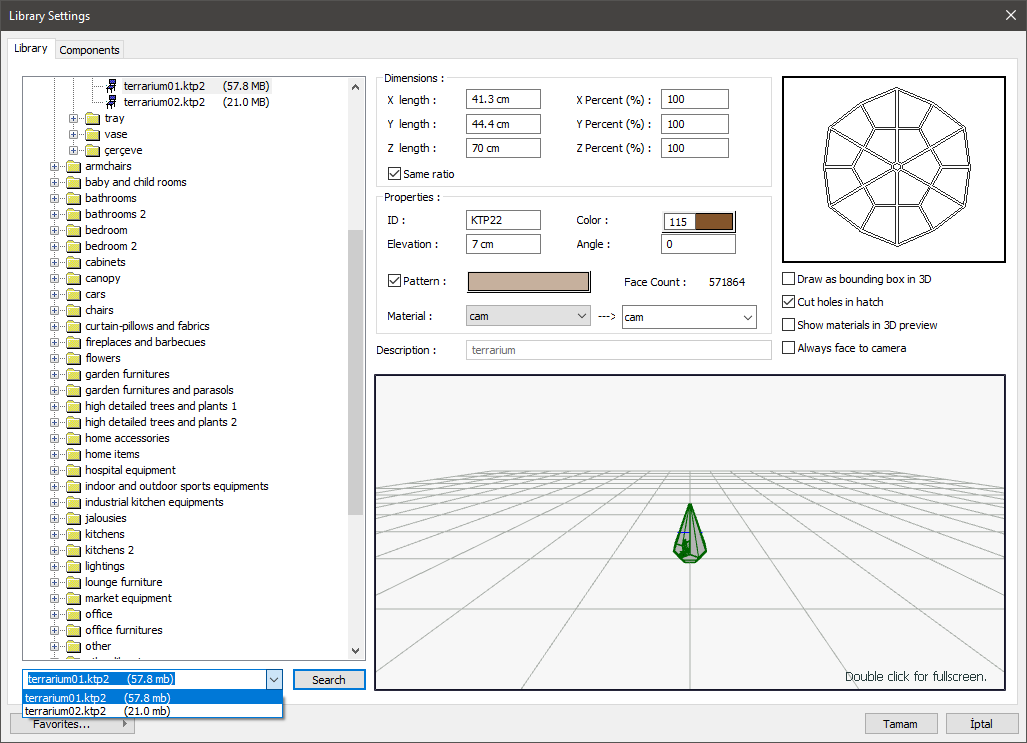Screen dimensions: 1027x743
Task: Click the X length input field
Action: click(x=503, y=100)
